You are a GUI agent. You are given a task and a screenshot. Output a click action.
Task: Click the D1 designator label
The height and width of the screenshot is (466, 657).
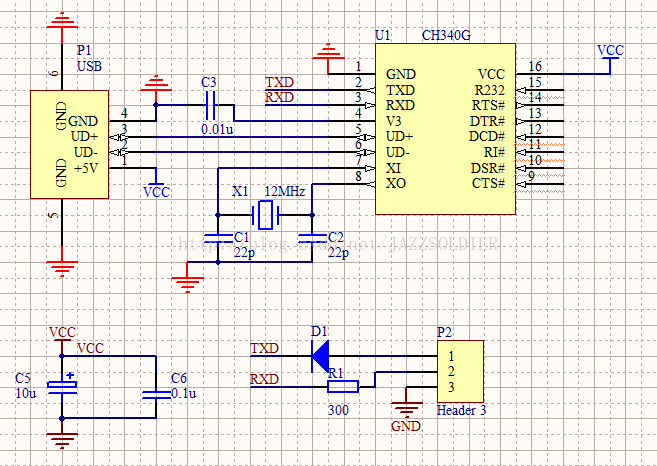tap(319, 331)
